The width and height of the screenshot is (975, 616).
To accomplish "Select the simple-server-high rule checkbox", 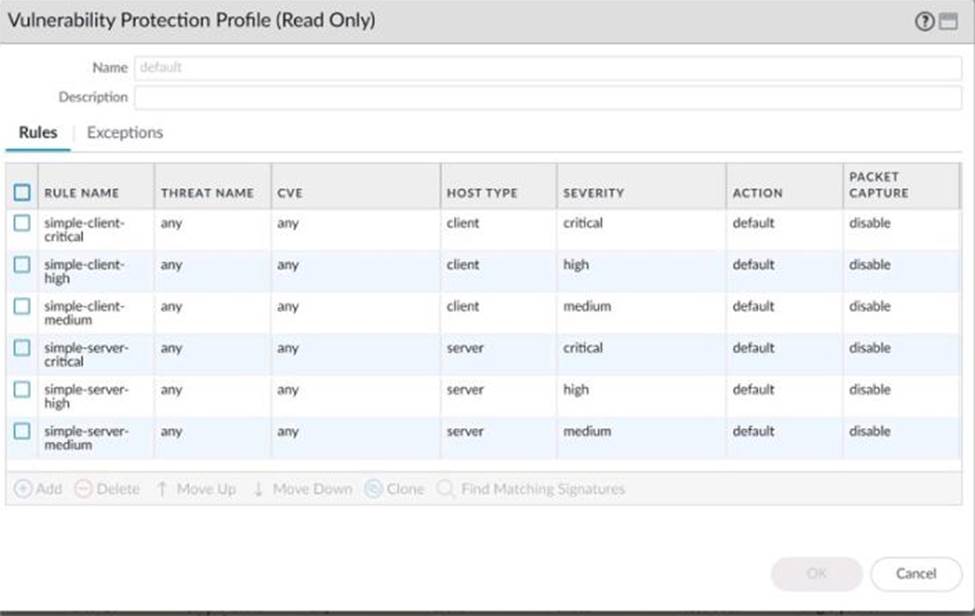I will point(22,390).
